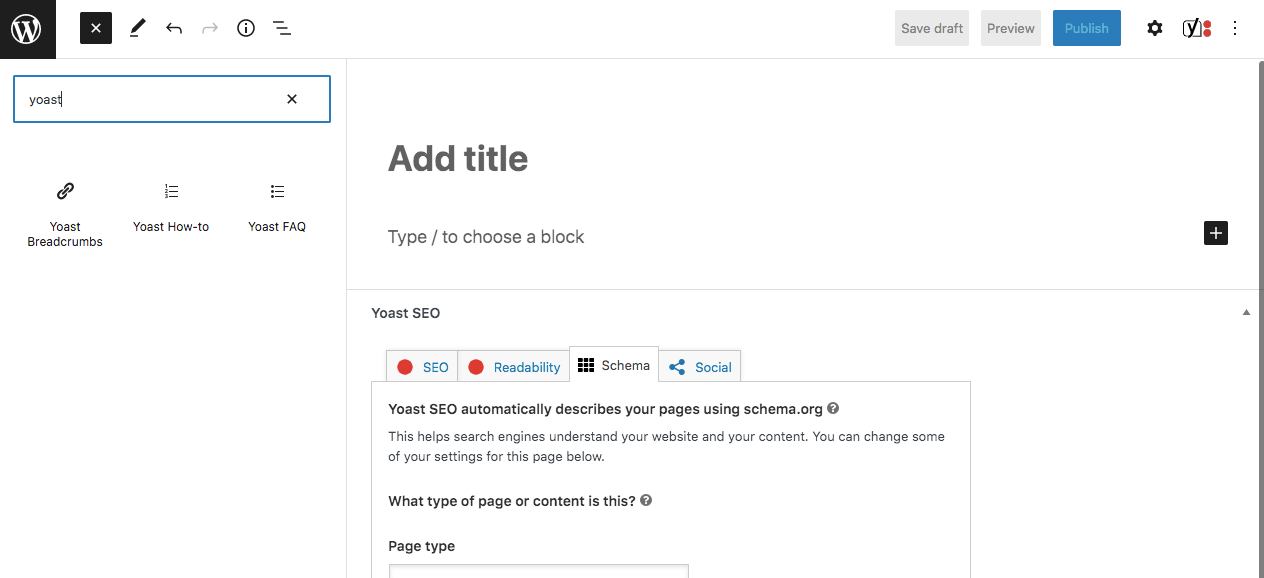Open the Settings gear sidebar
Image resolution: width=1264 pixels, height=578 pixels.
coord(1155,29)
